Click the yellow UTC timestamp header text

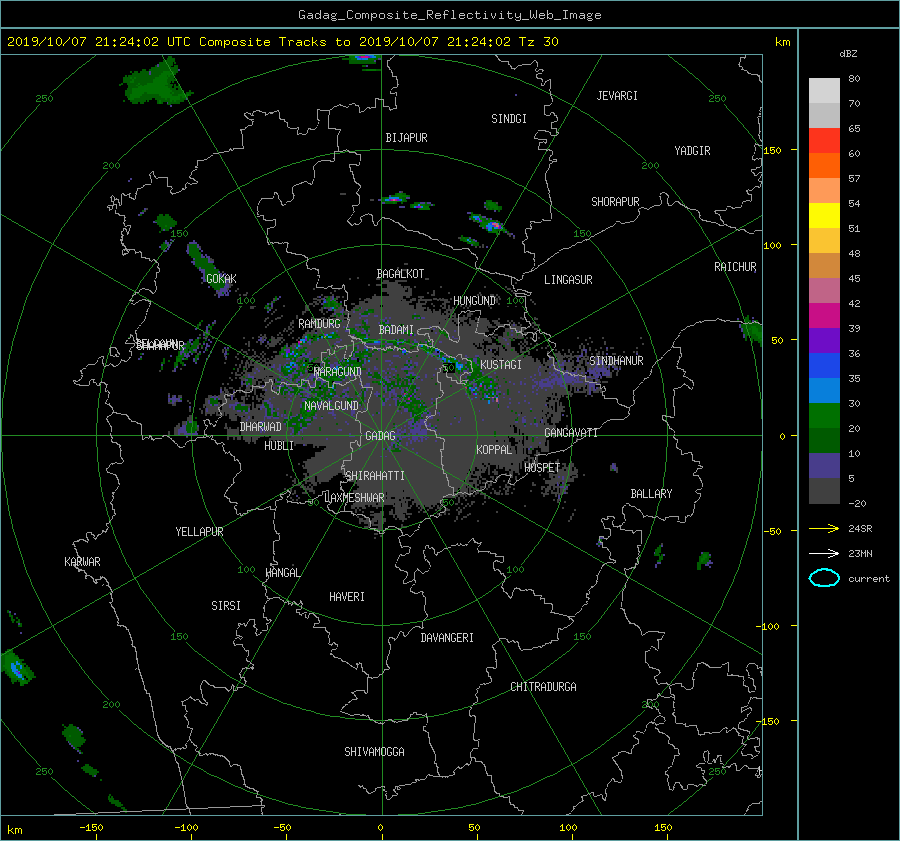click(282, 42)
